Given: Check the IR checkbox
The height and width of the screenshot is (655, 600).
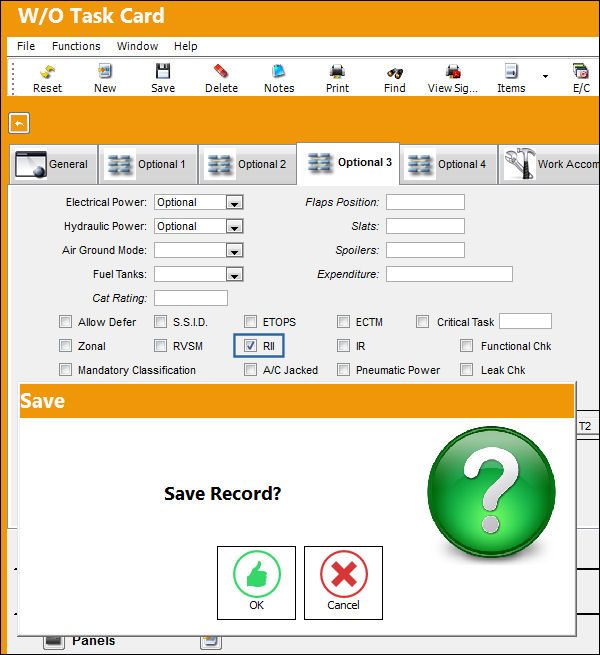Looking at the screenshot, I should pyautogui.click(x=343, y=346).
